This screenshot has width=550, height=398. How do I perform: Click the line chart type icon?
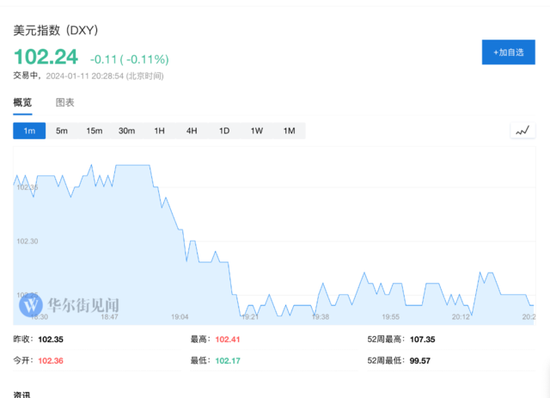click(x=523, y=131)
